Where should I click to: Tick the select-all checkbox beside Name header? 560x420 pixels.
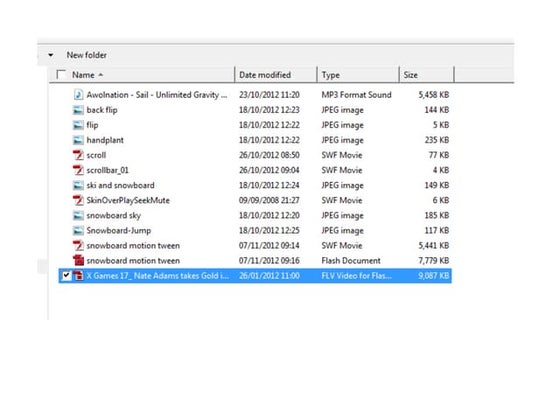point(61,75)
